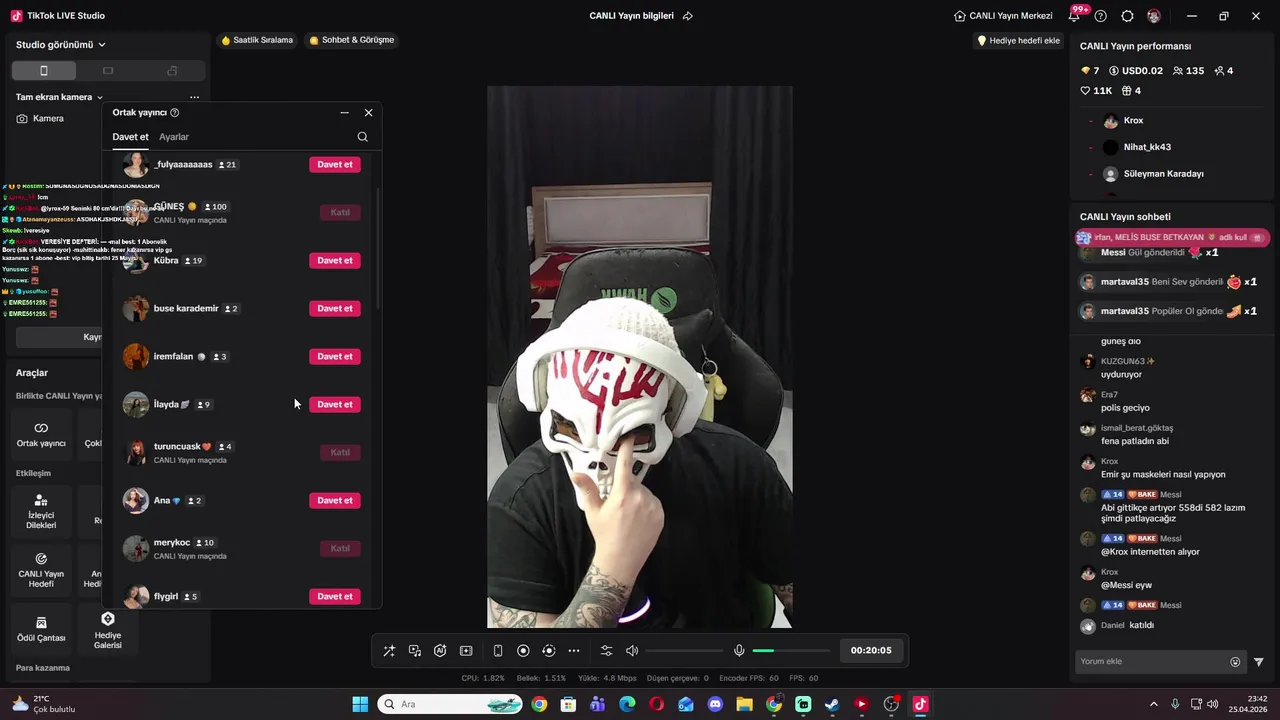
Task: Invite iremfalan with Davet et
Action: [x=335, y=356]
